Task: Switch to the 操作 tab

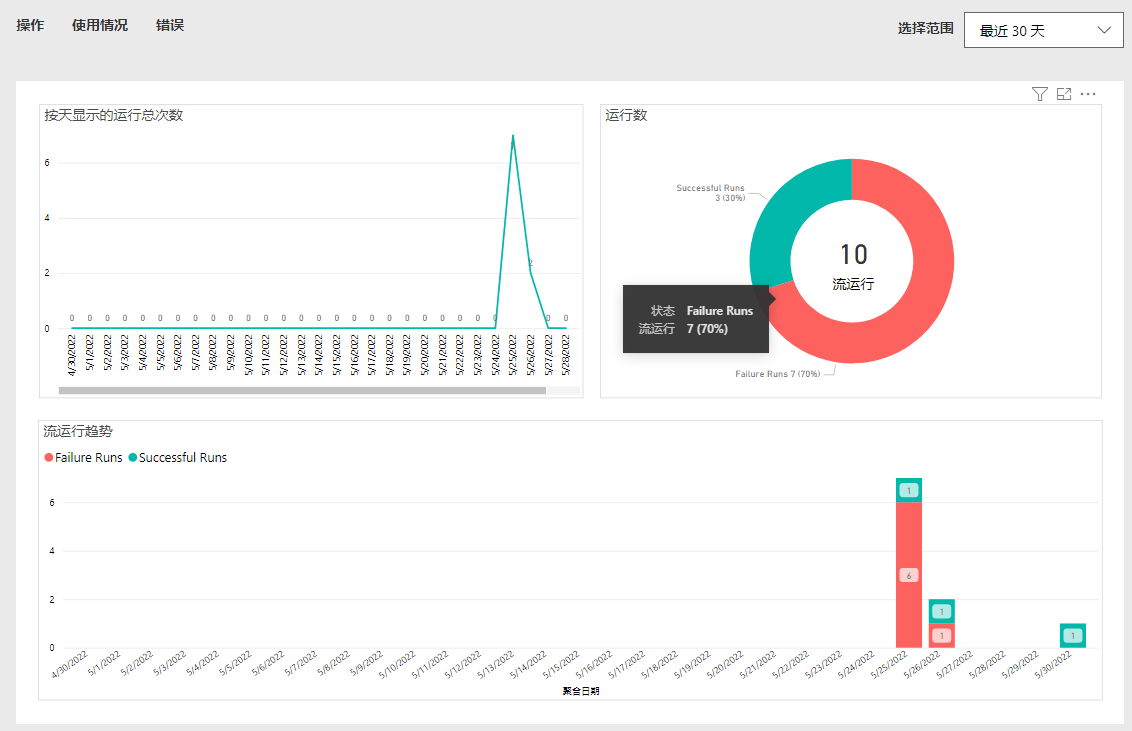Action: coord(30,25)
